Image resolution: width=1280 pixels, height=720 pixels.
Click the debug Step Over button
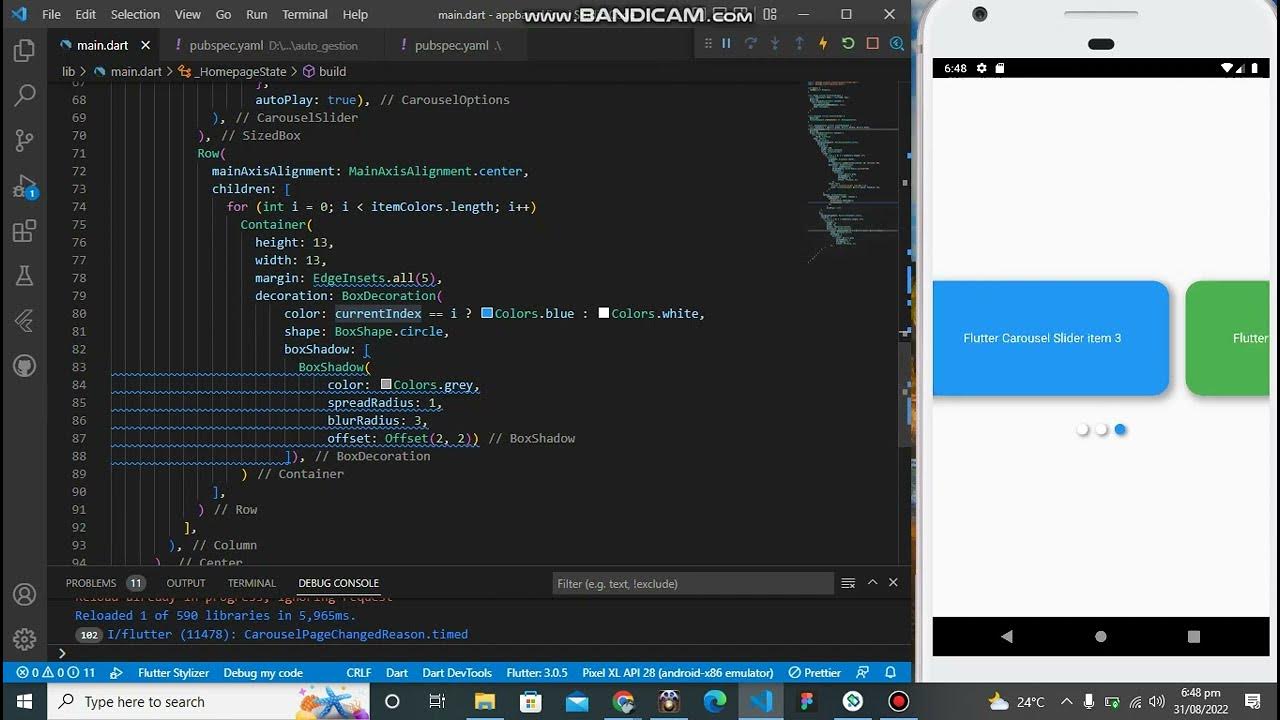[750, 44]
